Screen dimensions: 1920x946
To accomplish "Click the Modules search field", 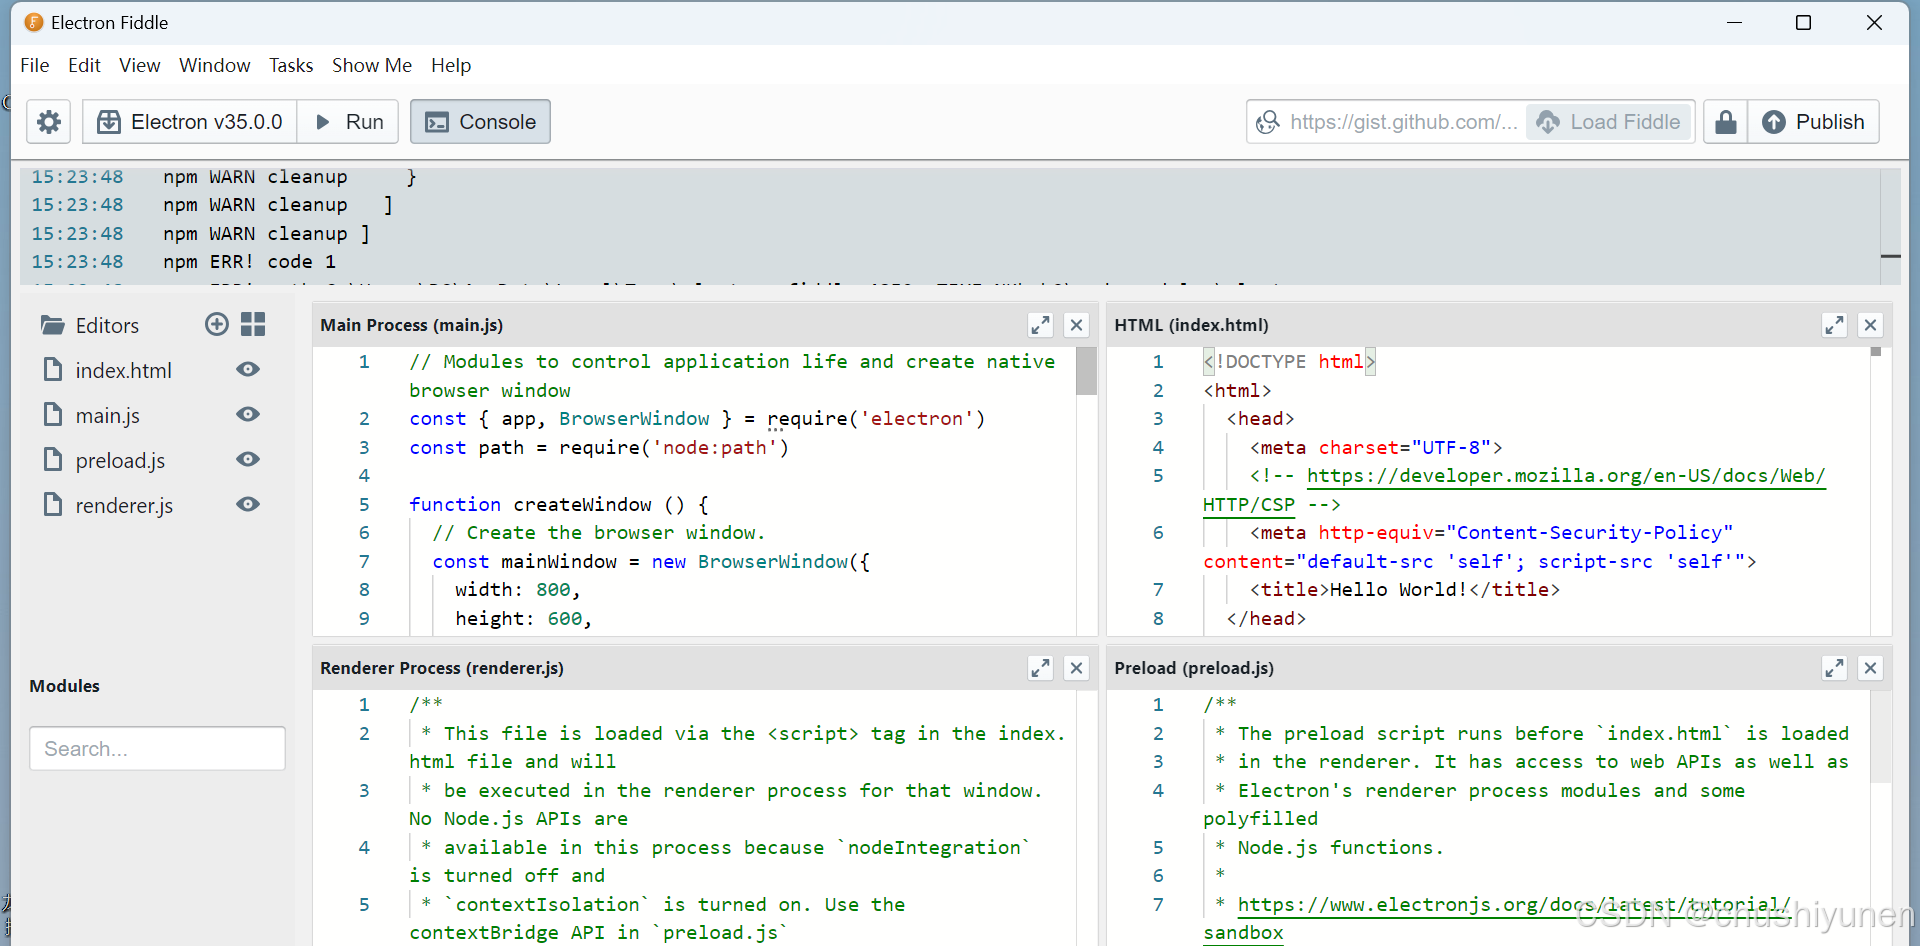I will [x=157, y=748].
